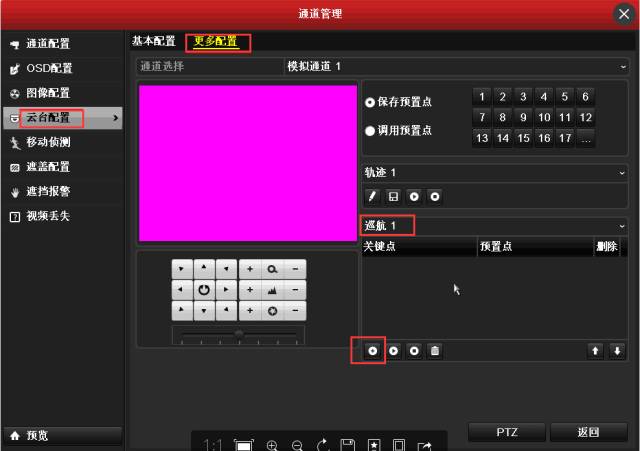Pan the PTZ camera left
Screen dimensions: 640x451
(182, 290)
